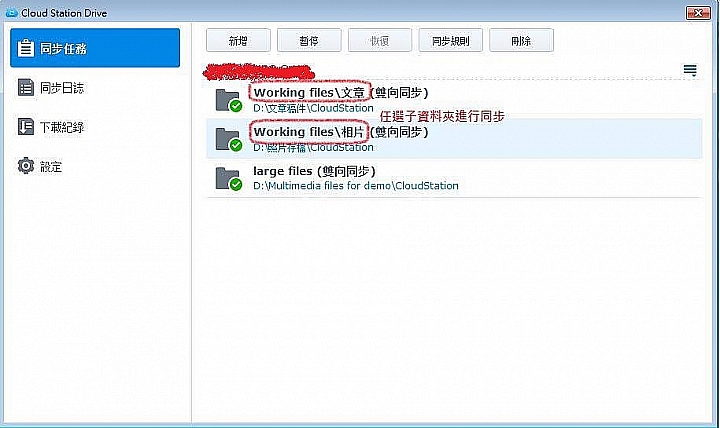Click the 下載紀錄 download icon

26,127
